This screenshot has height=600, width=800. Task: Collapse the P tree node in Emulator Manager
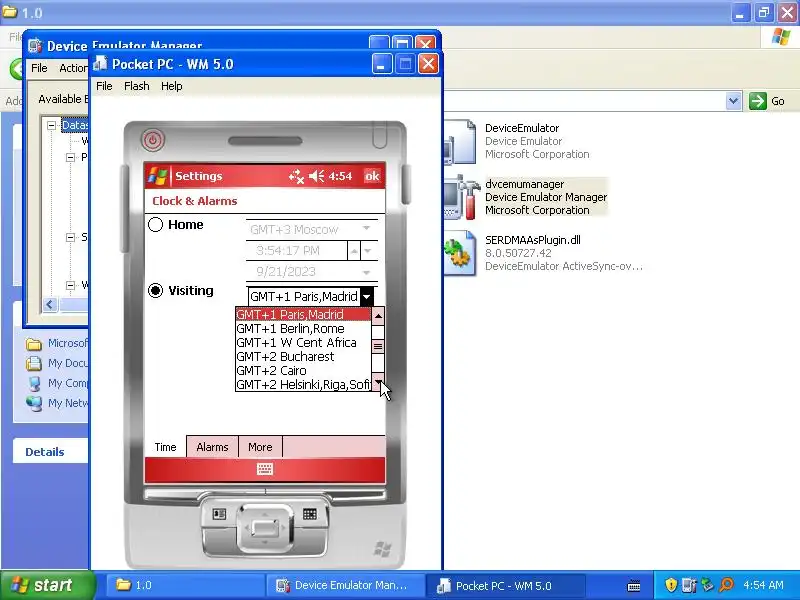[x=70, y=158]
